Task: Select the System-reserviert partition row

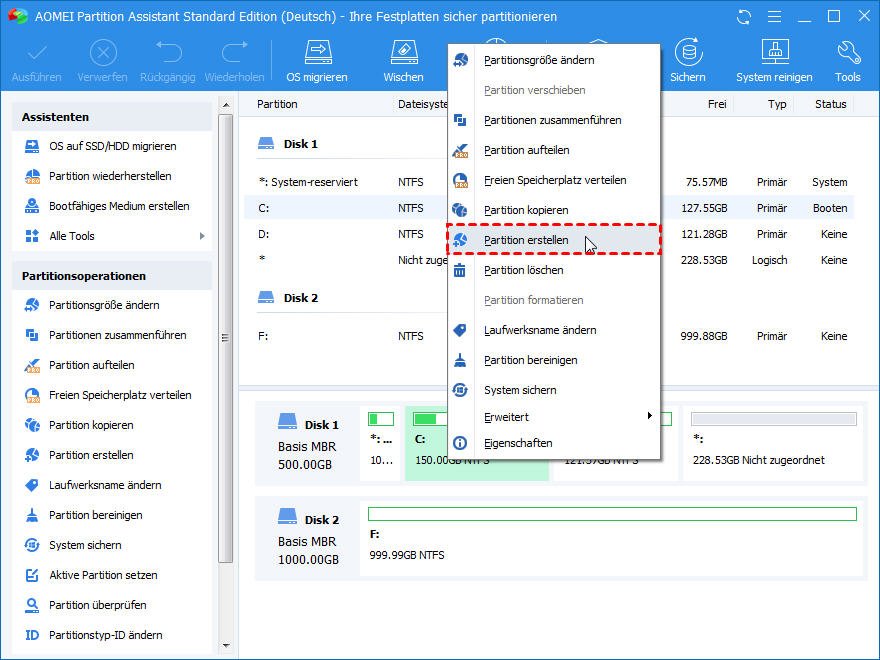Action: pos(549,182)
